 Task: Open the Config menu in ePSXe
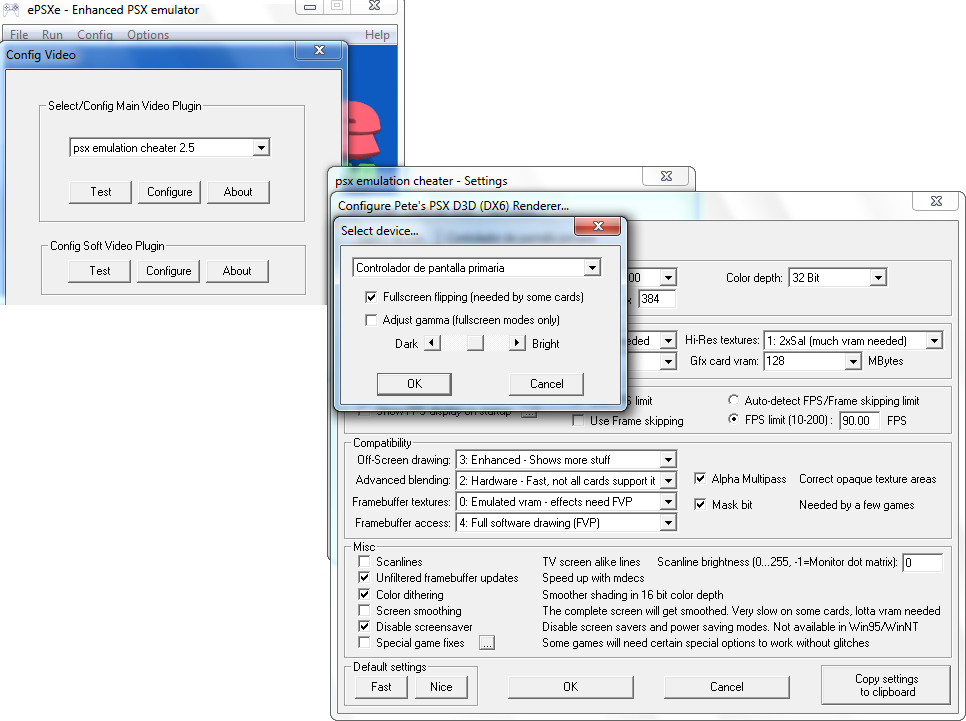95,35
